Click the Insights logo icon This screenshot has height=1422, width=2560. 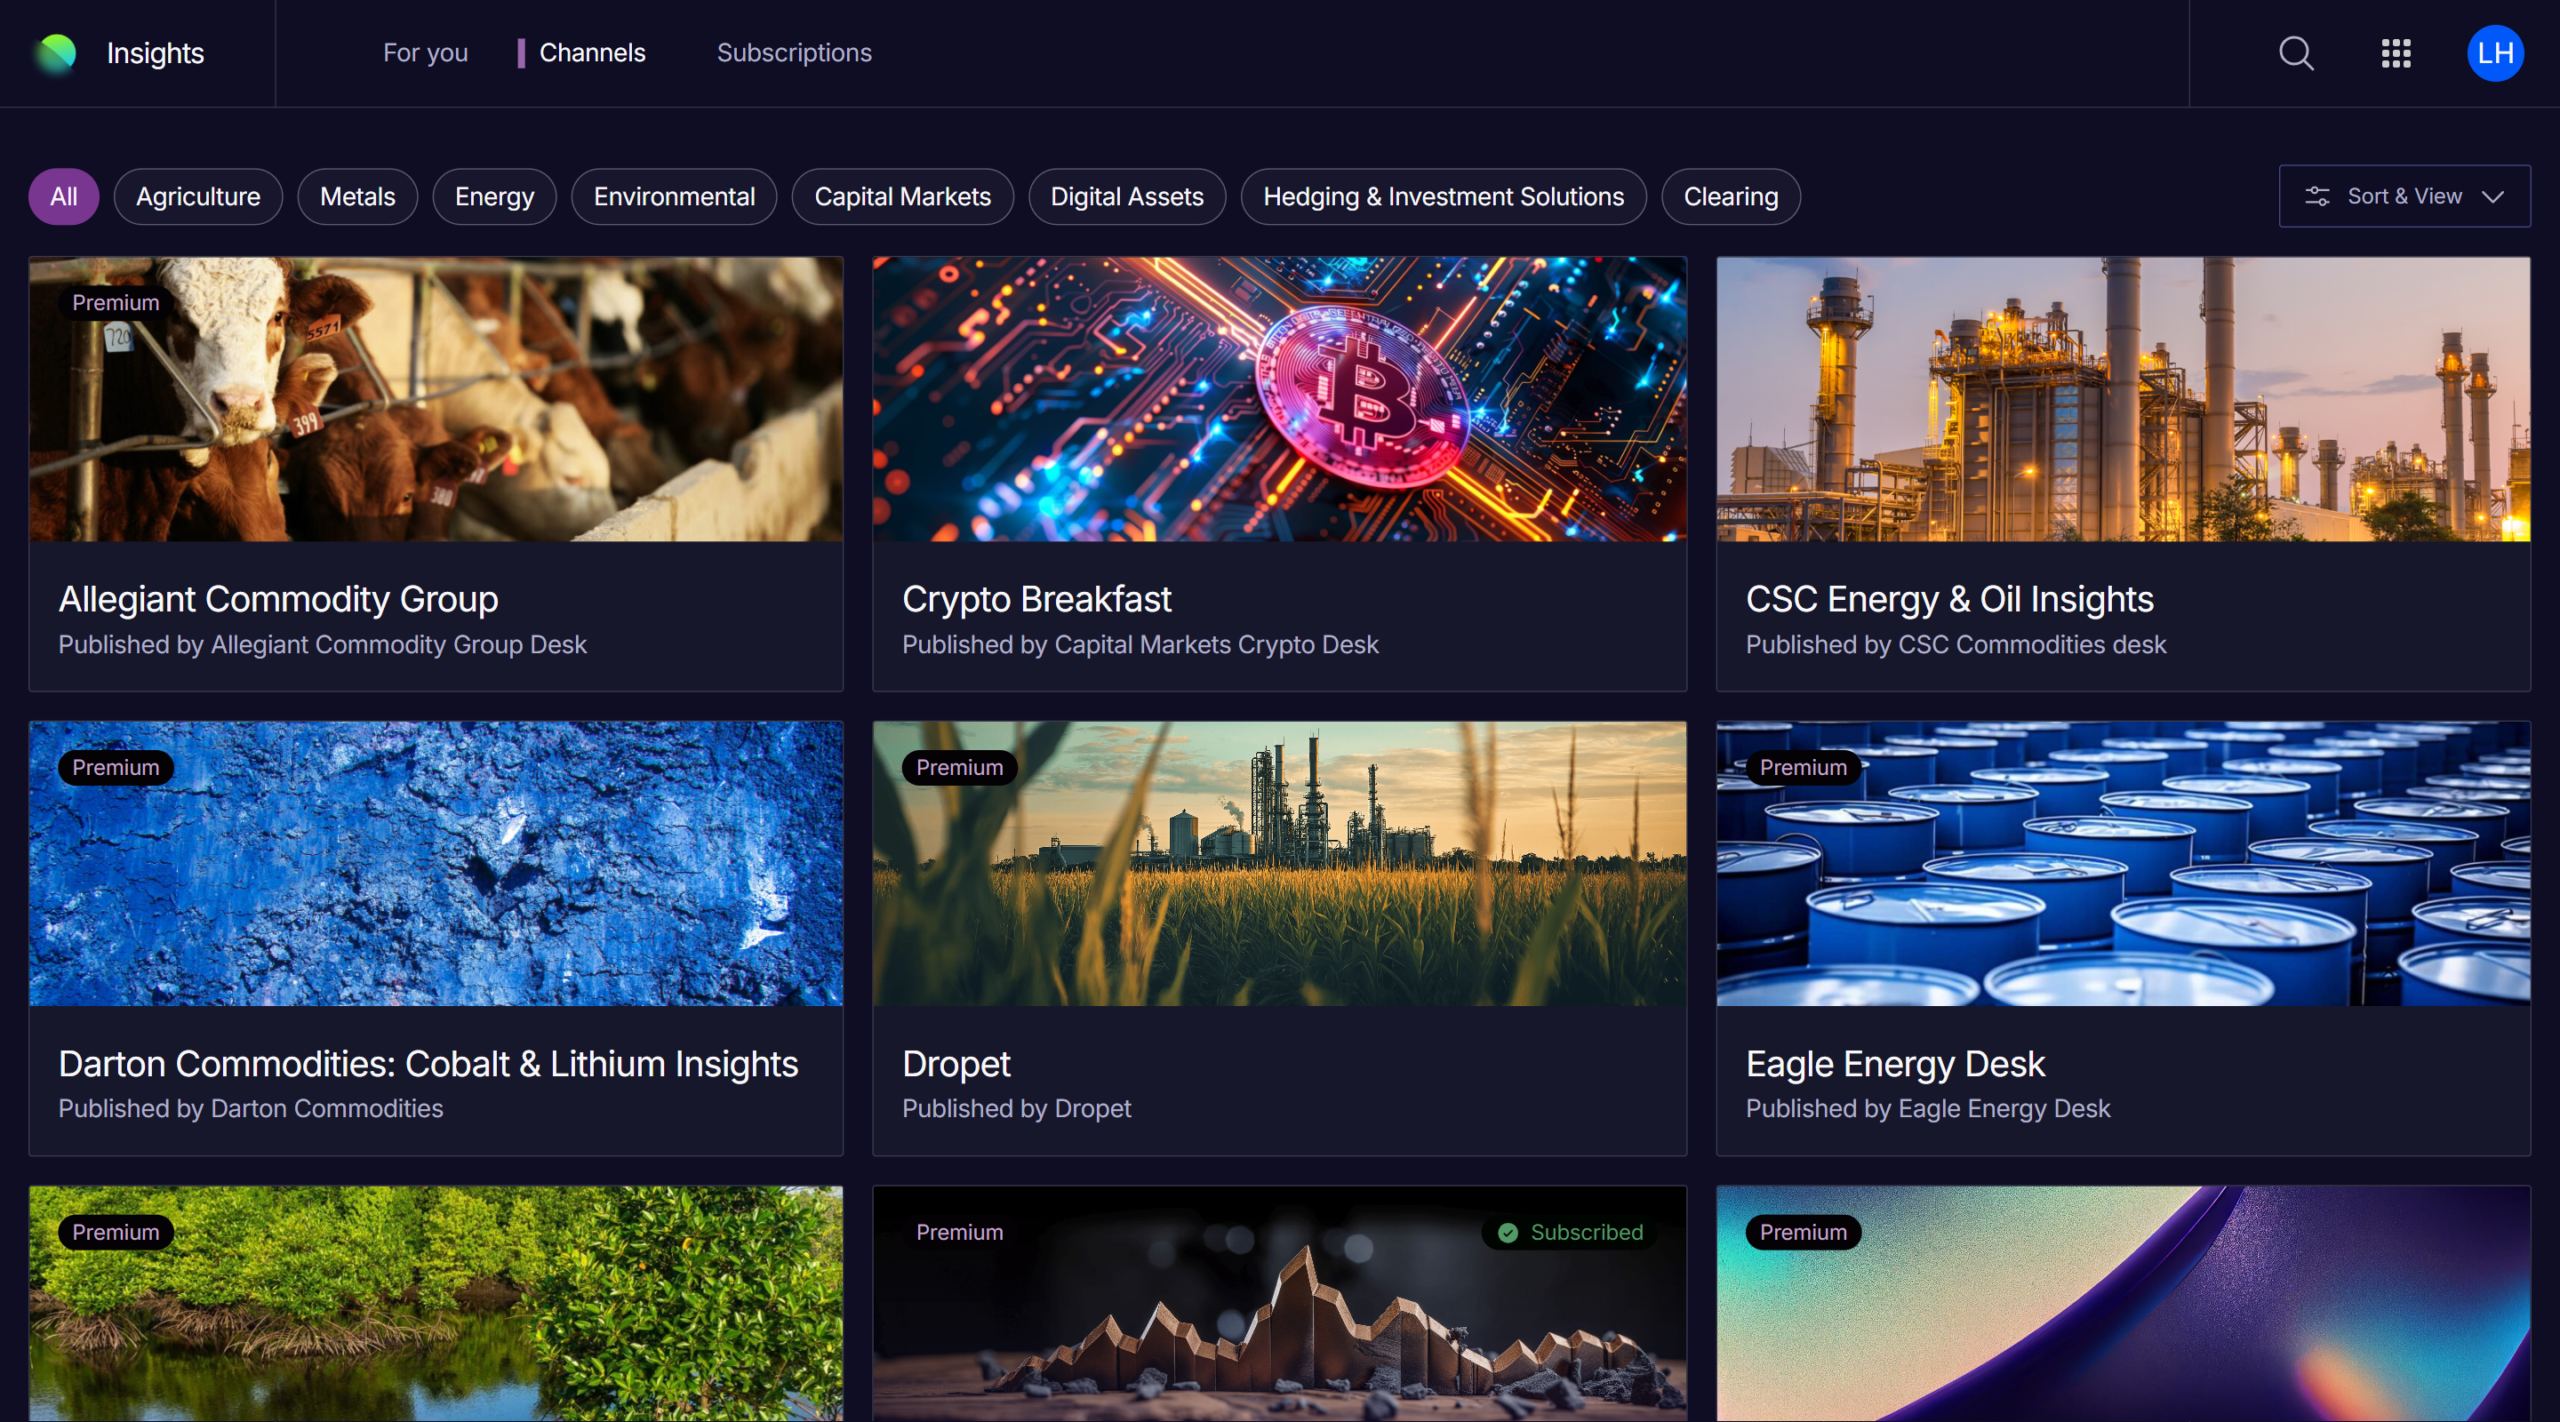pos(56,53)
